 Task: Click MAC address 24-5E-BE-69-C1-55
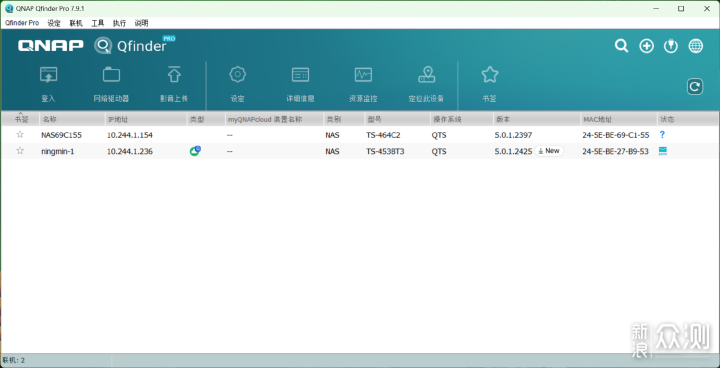(616, 135)
